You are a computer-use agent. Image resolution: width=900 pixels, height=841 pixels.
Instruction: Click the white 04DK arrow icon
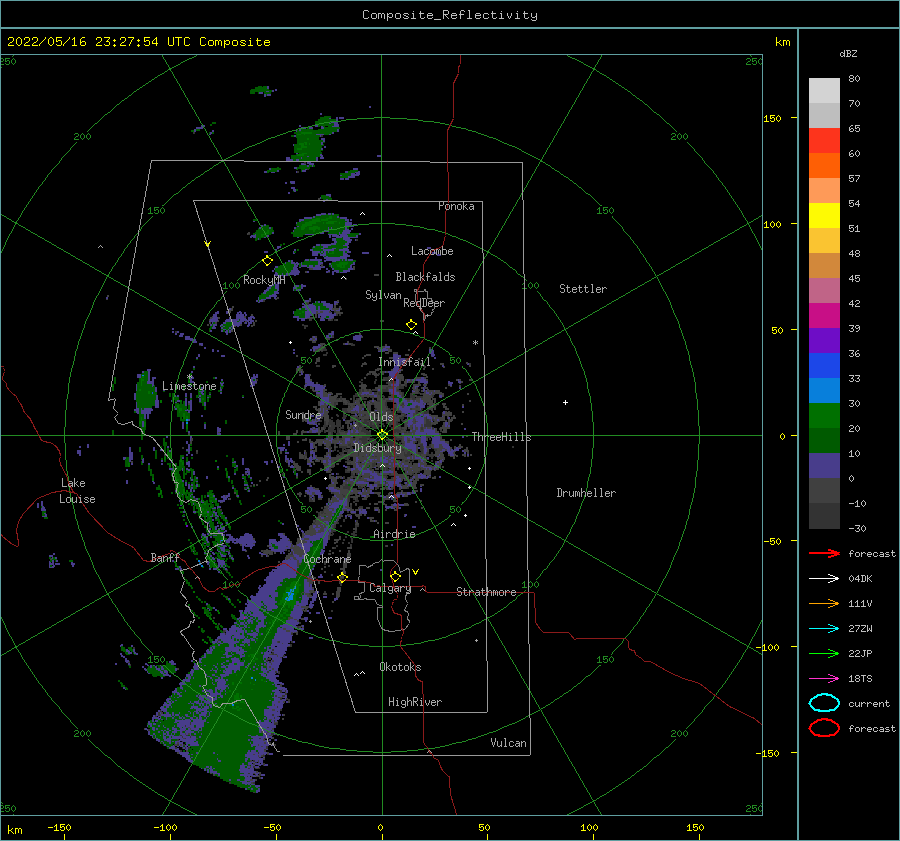click(824, 579)
